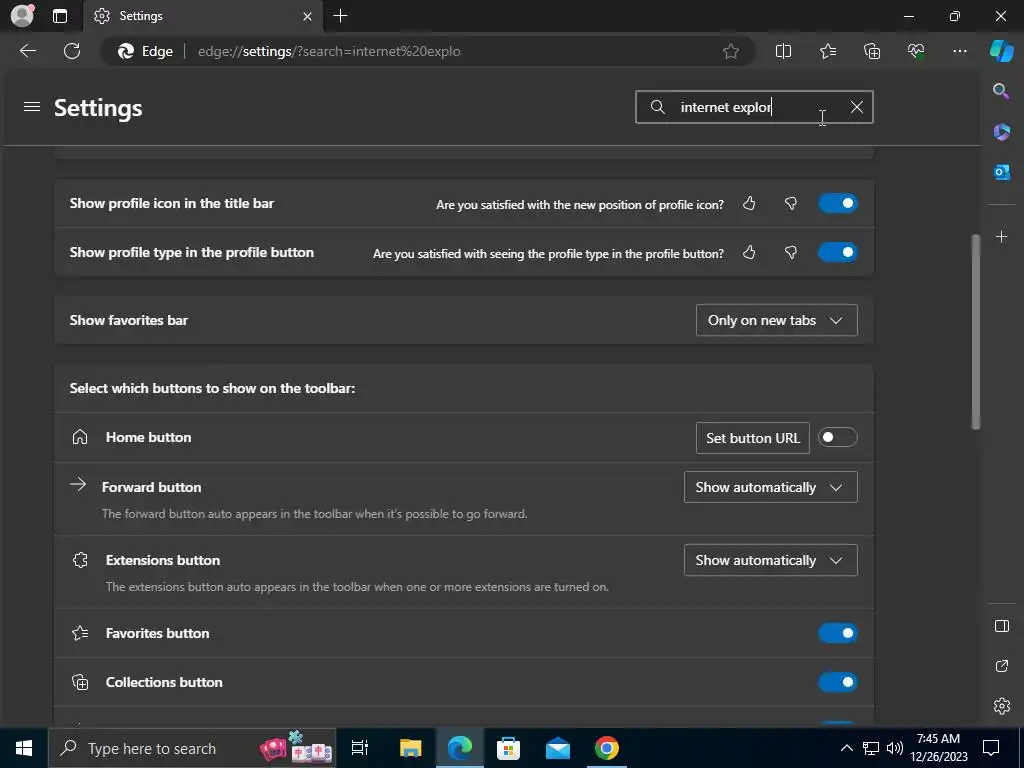Open the Favorites toolbar button
1024x768 pixels.
tap(827, 51)
